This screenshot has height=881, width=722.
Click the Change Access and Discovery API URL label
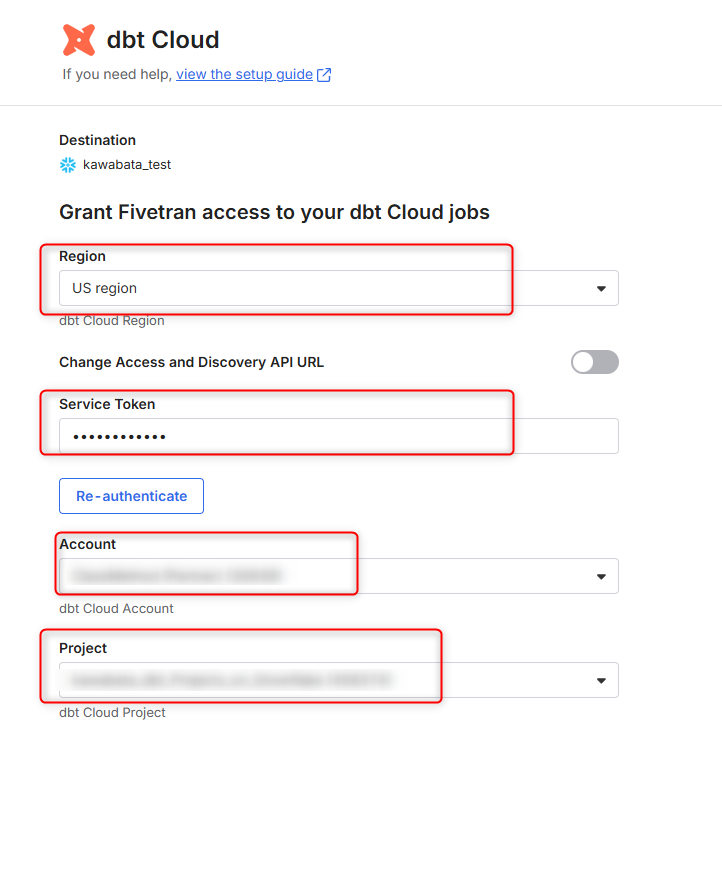pos(191,362)
